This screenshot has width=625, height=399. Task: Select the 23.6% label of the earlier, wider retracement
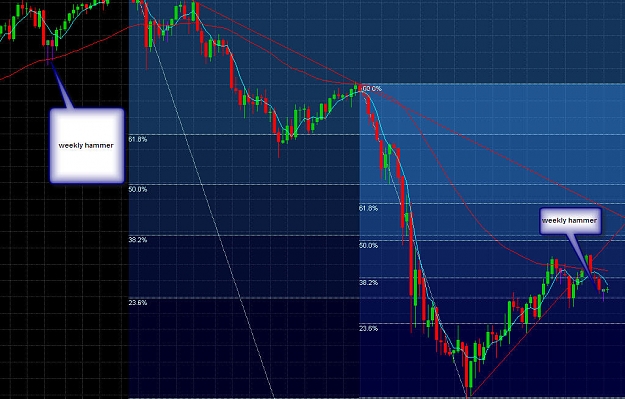(138, 303)
